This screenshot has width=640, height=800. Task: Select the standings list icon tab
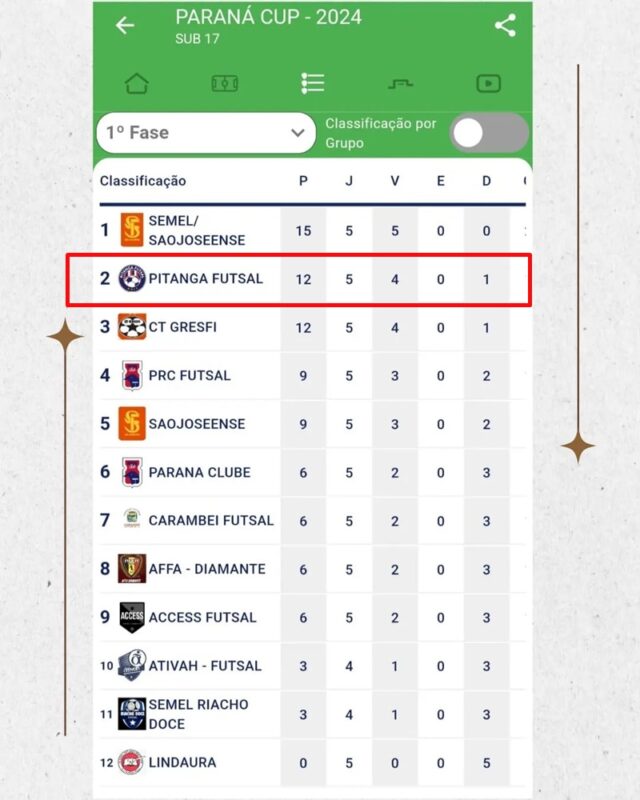pos(312,84)
